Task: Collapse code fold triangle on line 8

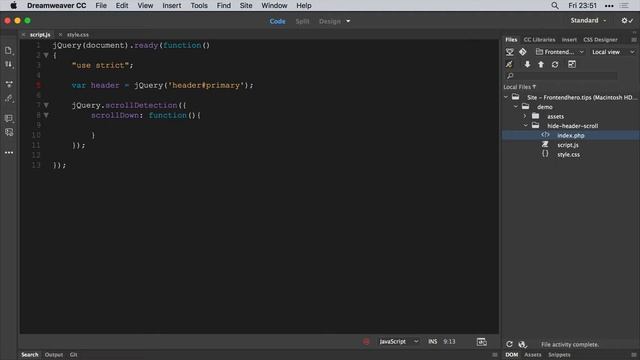Action: point(46,116)
